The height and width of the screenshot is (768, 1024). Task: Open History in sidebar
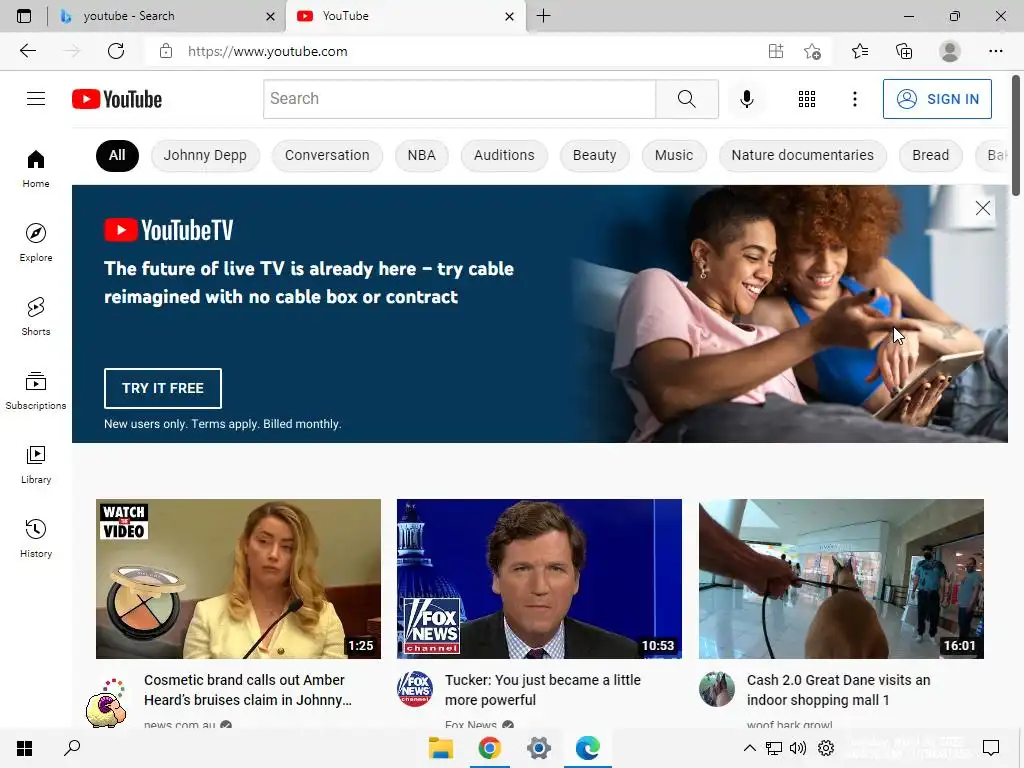pyautogui.click(x=36, y=538)
